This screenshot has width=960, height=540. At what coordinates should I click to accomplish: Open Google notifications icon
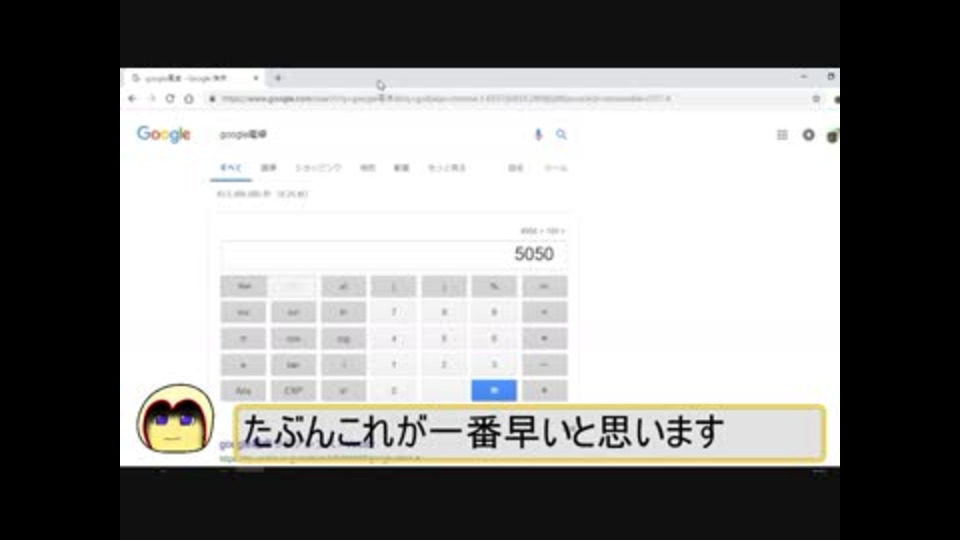tap(809, 135)
